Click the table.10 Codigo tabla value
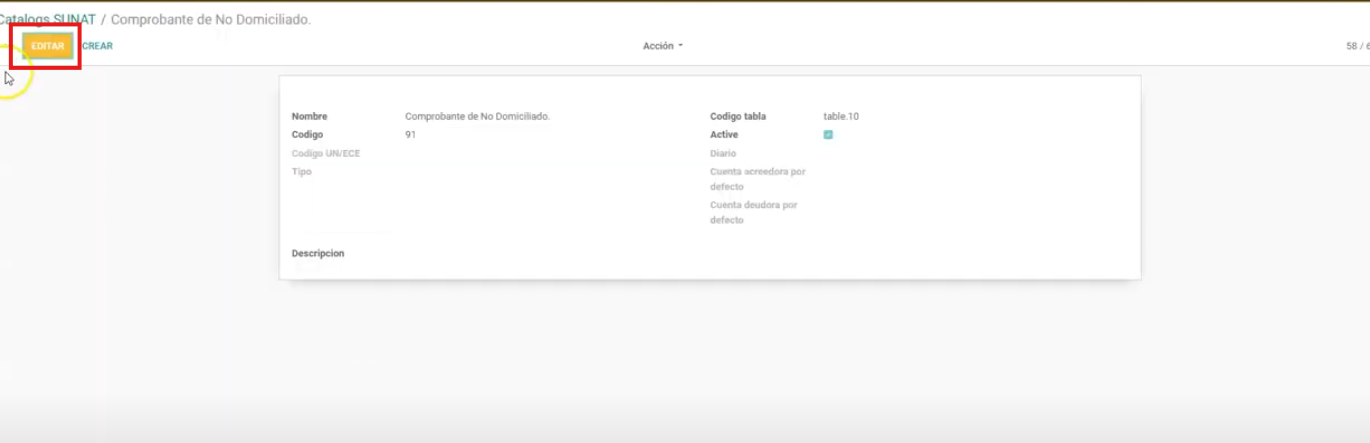Viewport: 1370px width, 443px height. click(x=840, y=116)
